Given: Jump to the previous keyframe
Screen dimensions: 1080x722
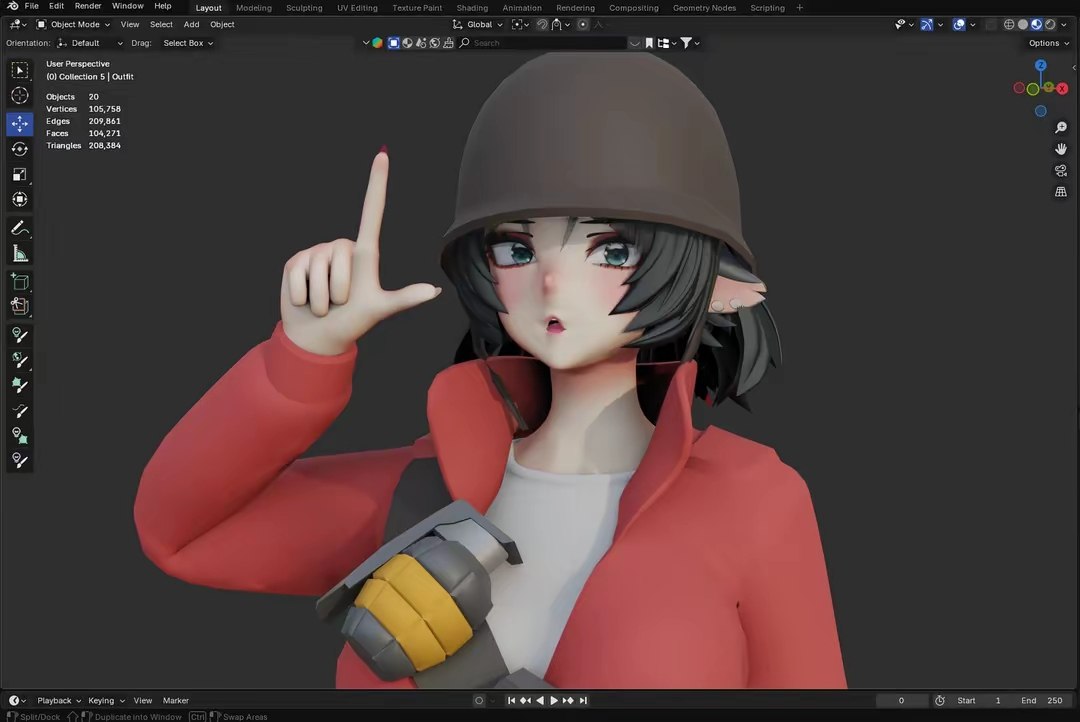Looking at the screenshot, I should point(526,700).
